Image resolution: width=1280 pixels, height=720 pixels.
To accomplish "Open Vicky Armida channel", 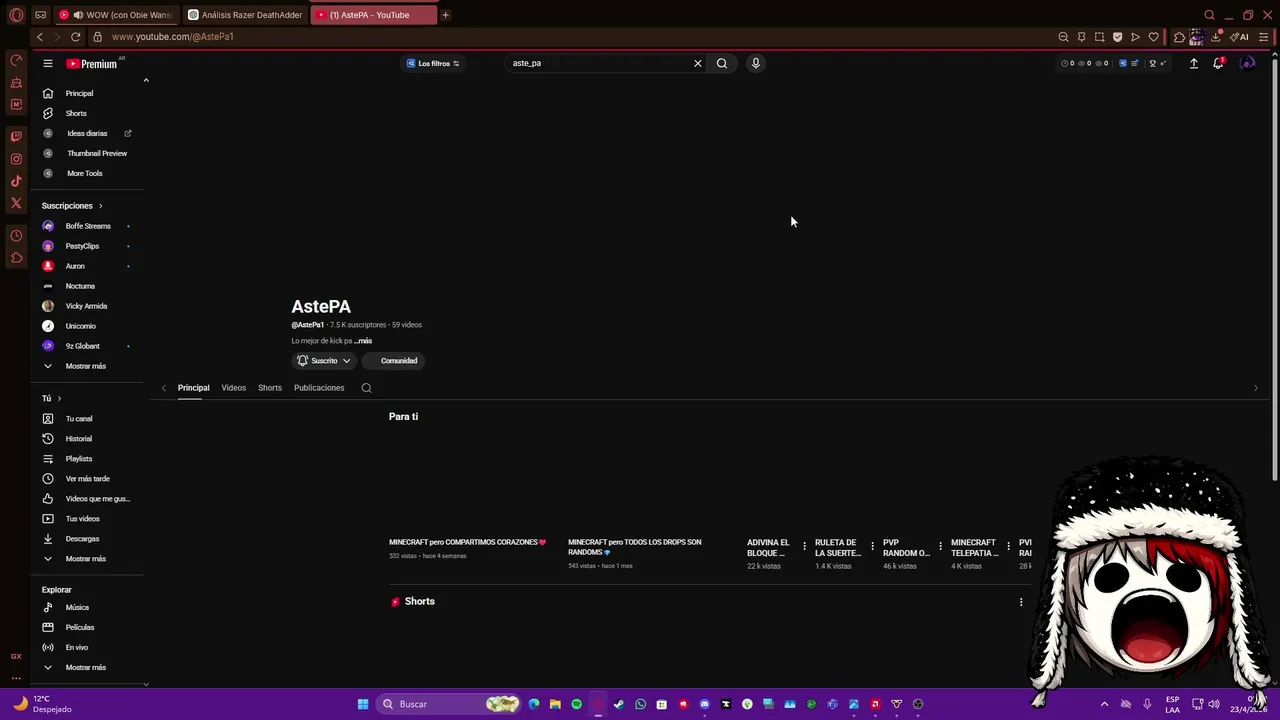I will click(86, 306).
